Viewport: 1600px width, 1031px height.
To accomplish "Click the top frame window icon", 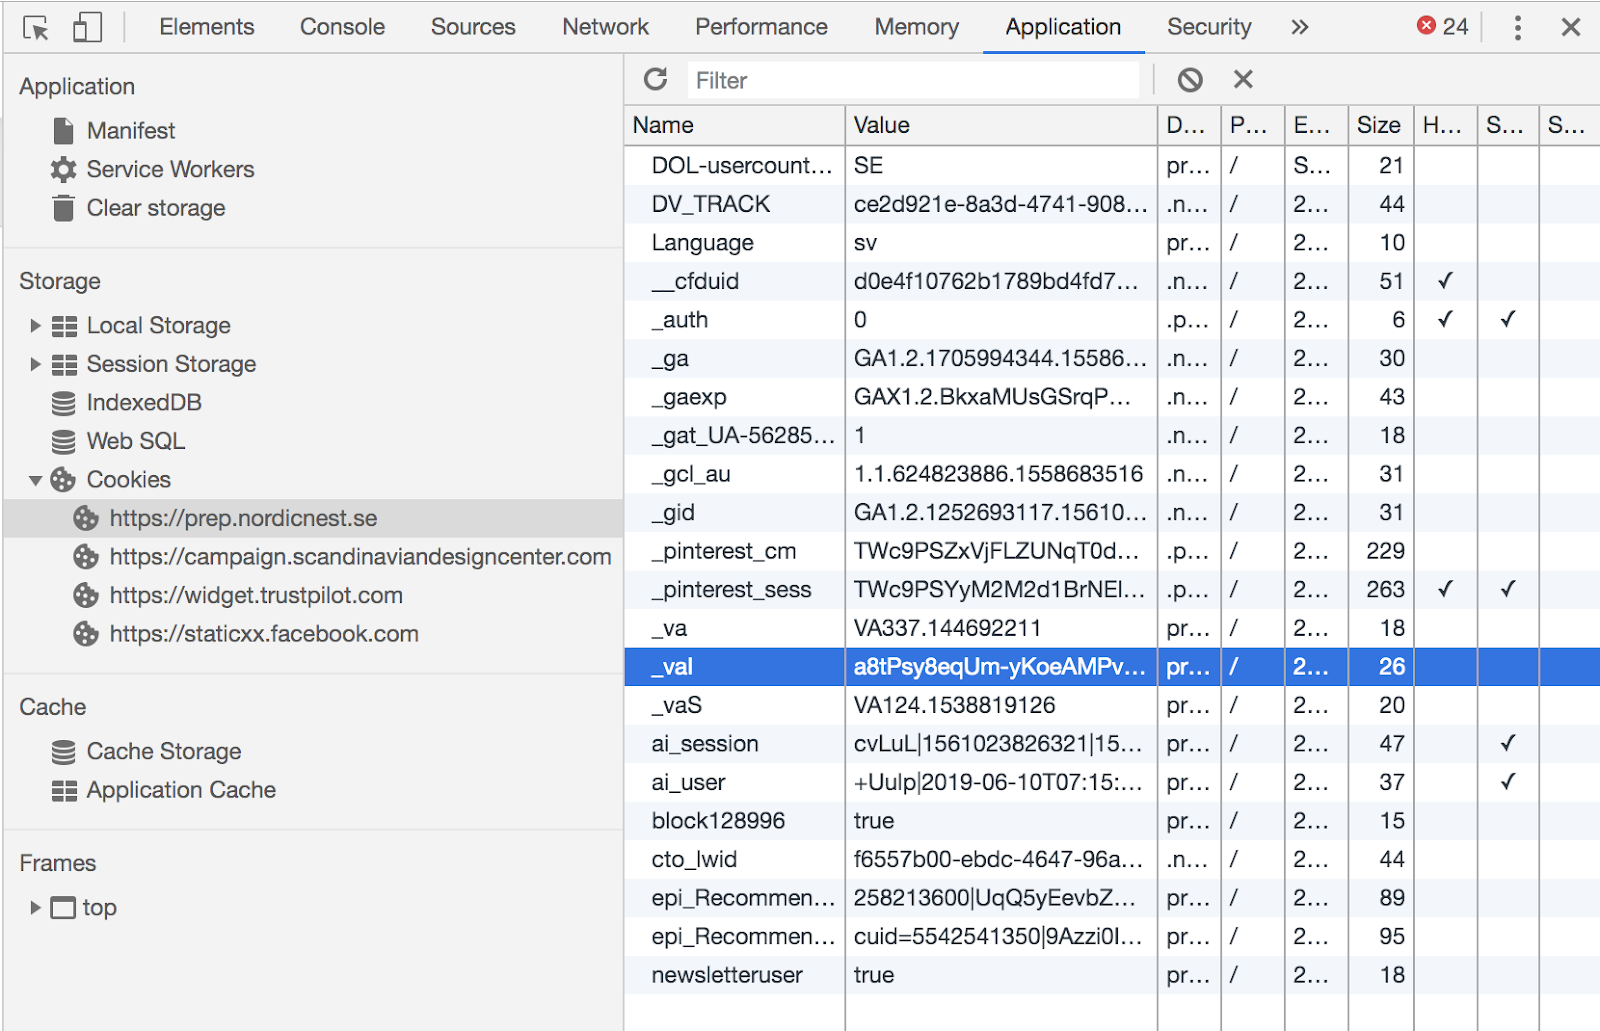I will [x=63, y=908].
